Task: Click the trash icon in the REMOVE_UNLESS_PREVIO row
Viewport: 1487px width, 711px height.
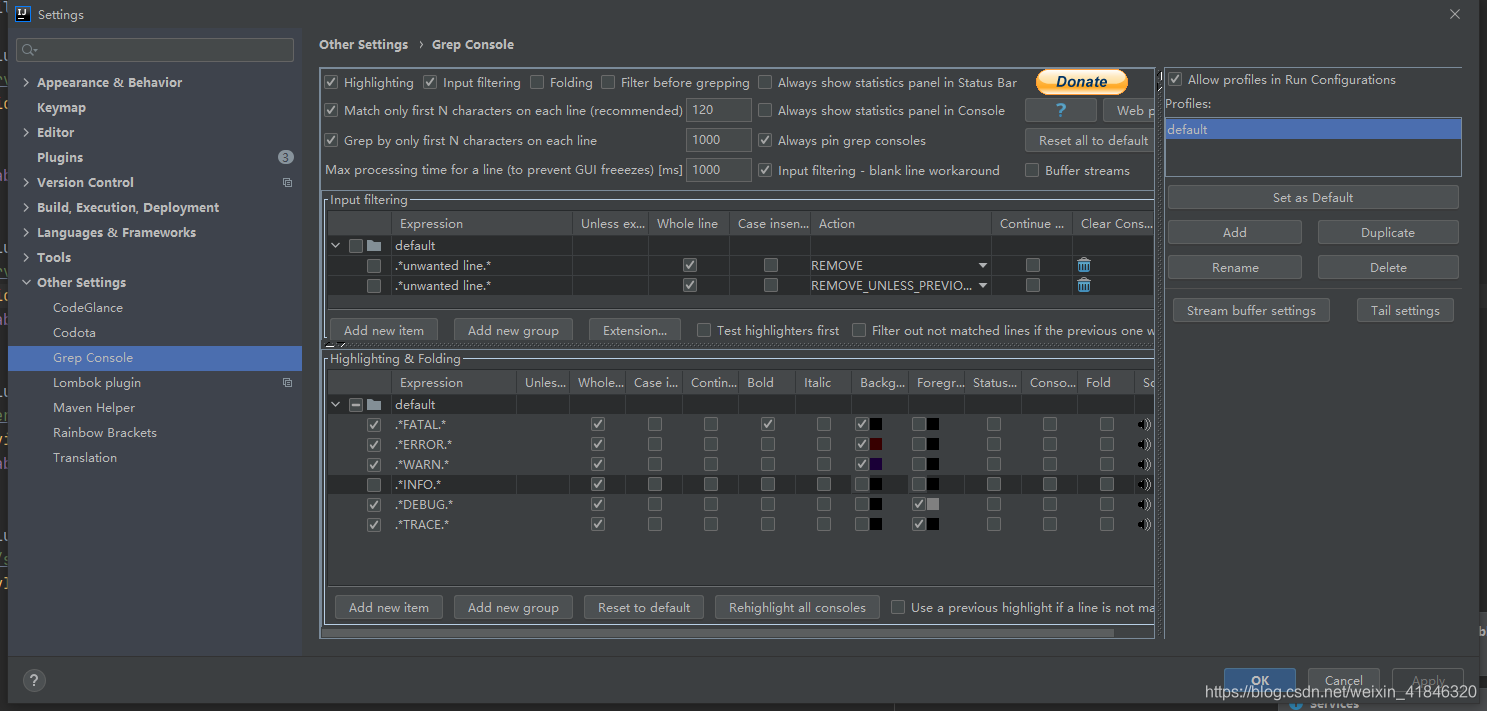Action: (1083, 285)
